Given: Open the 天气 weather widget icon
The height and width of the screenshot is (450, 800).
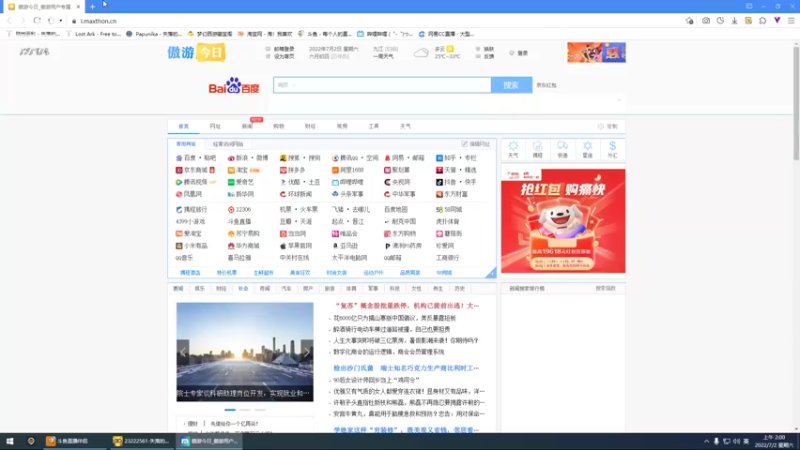Looking at the screenshot, I should 513,149.
